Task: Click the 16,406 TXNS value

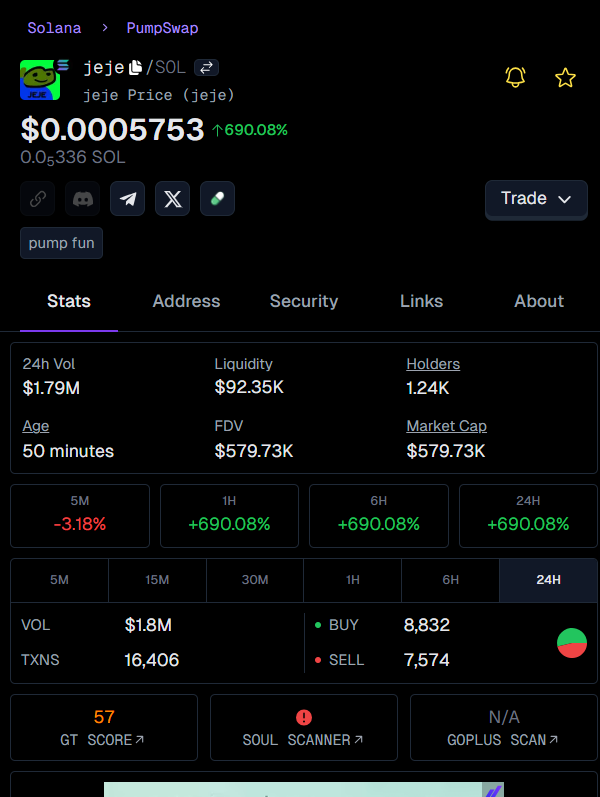Action: (152, 660)
